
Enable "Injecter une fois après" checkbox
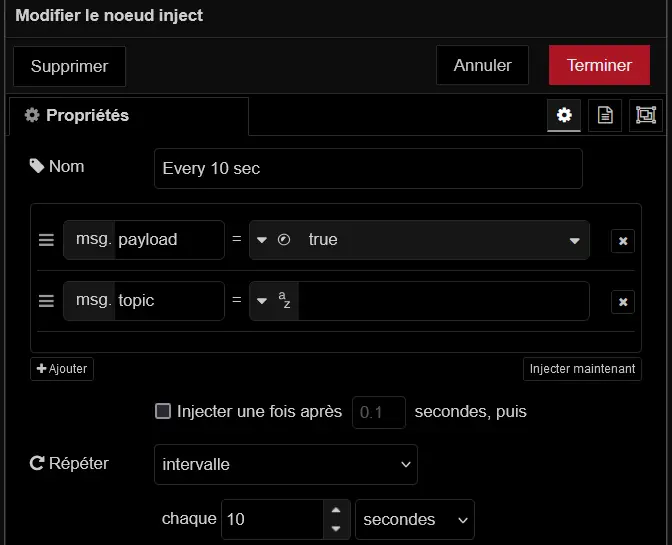[163, 411]
